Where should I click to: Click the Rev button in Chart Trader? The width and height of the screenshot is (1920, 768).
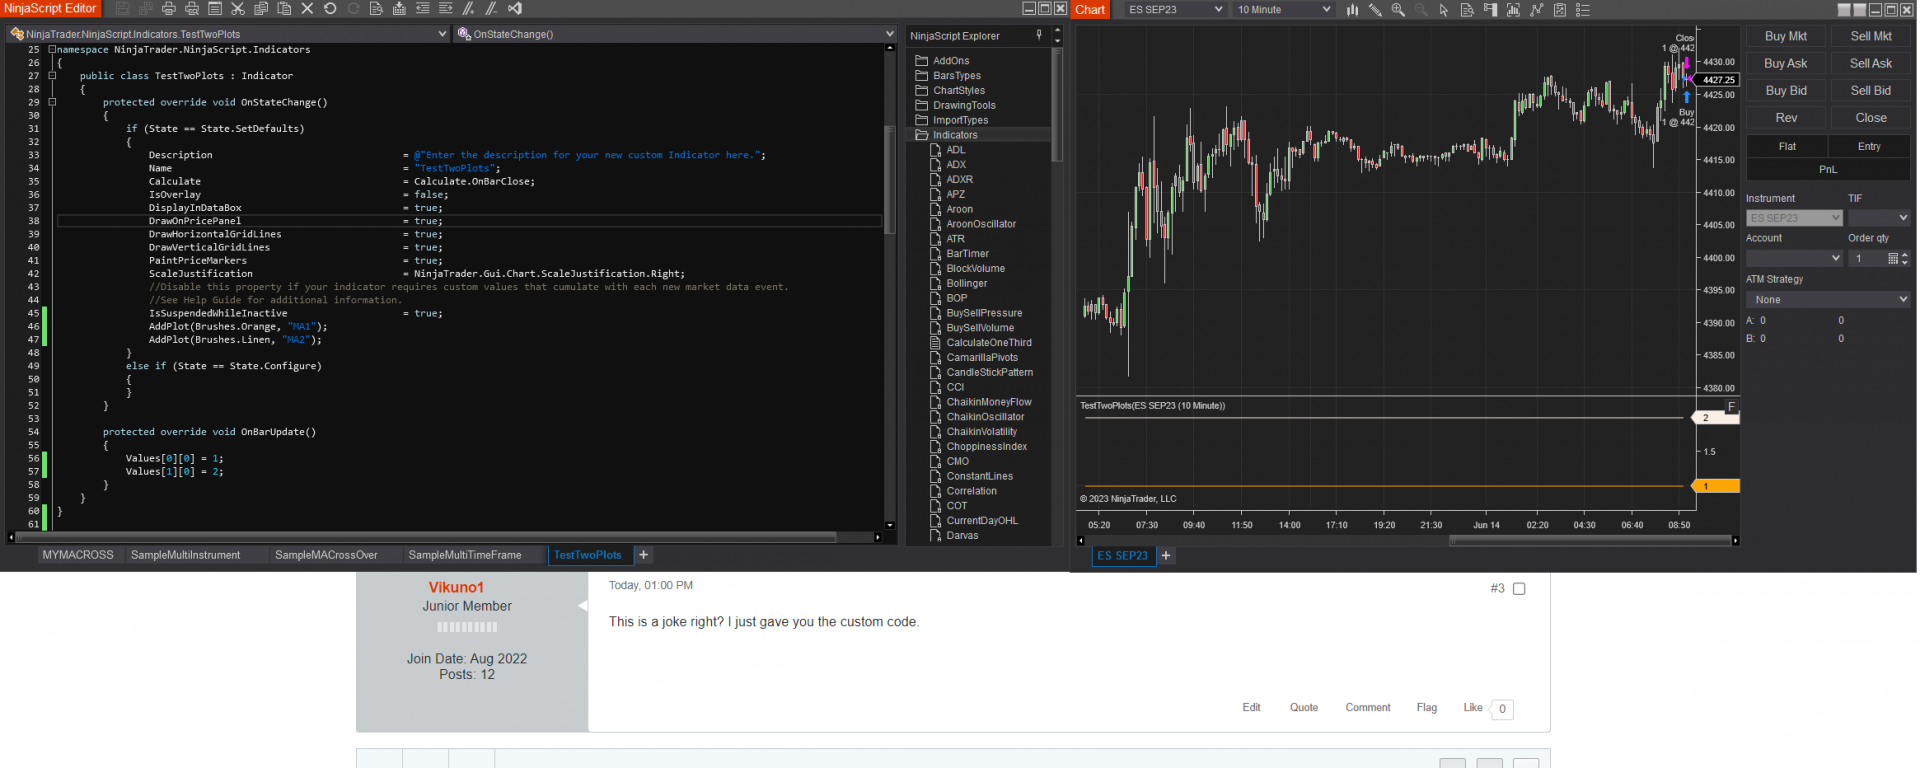tap(1786, 118)
